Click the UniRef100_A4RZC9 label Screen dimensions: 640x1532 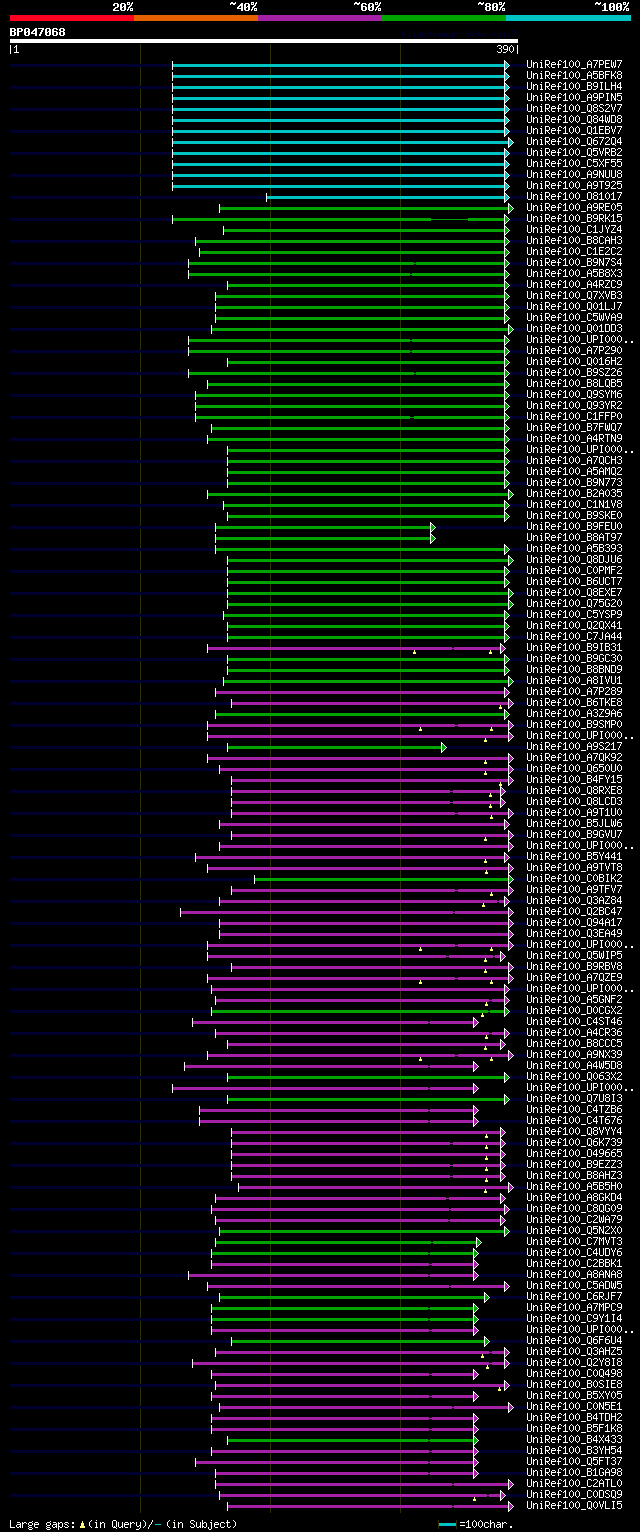point(574,284)
